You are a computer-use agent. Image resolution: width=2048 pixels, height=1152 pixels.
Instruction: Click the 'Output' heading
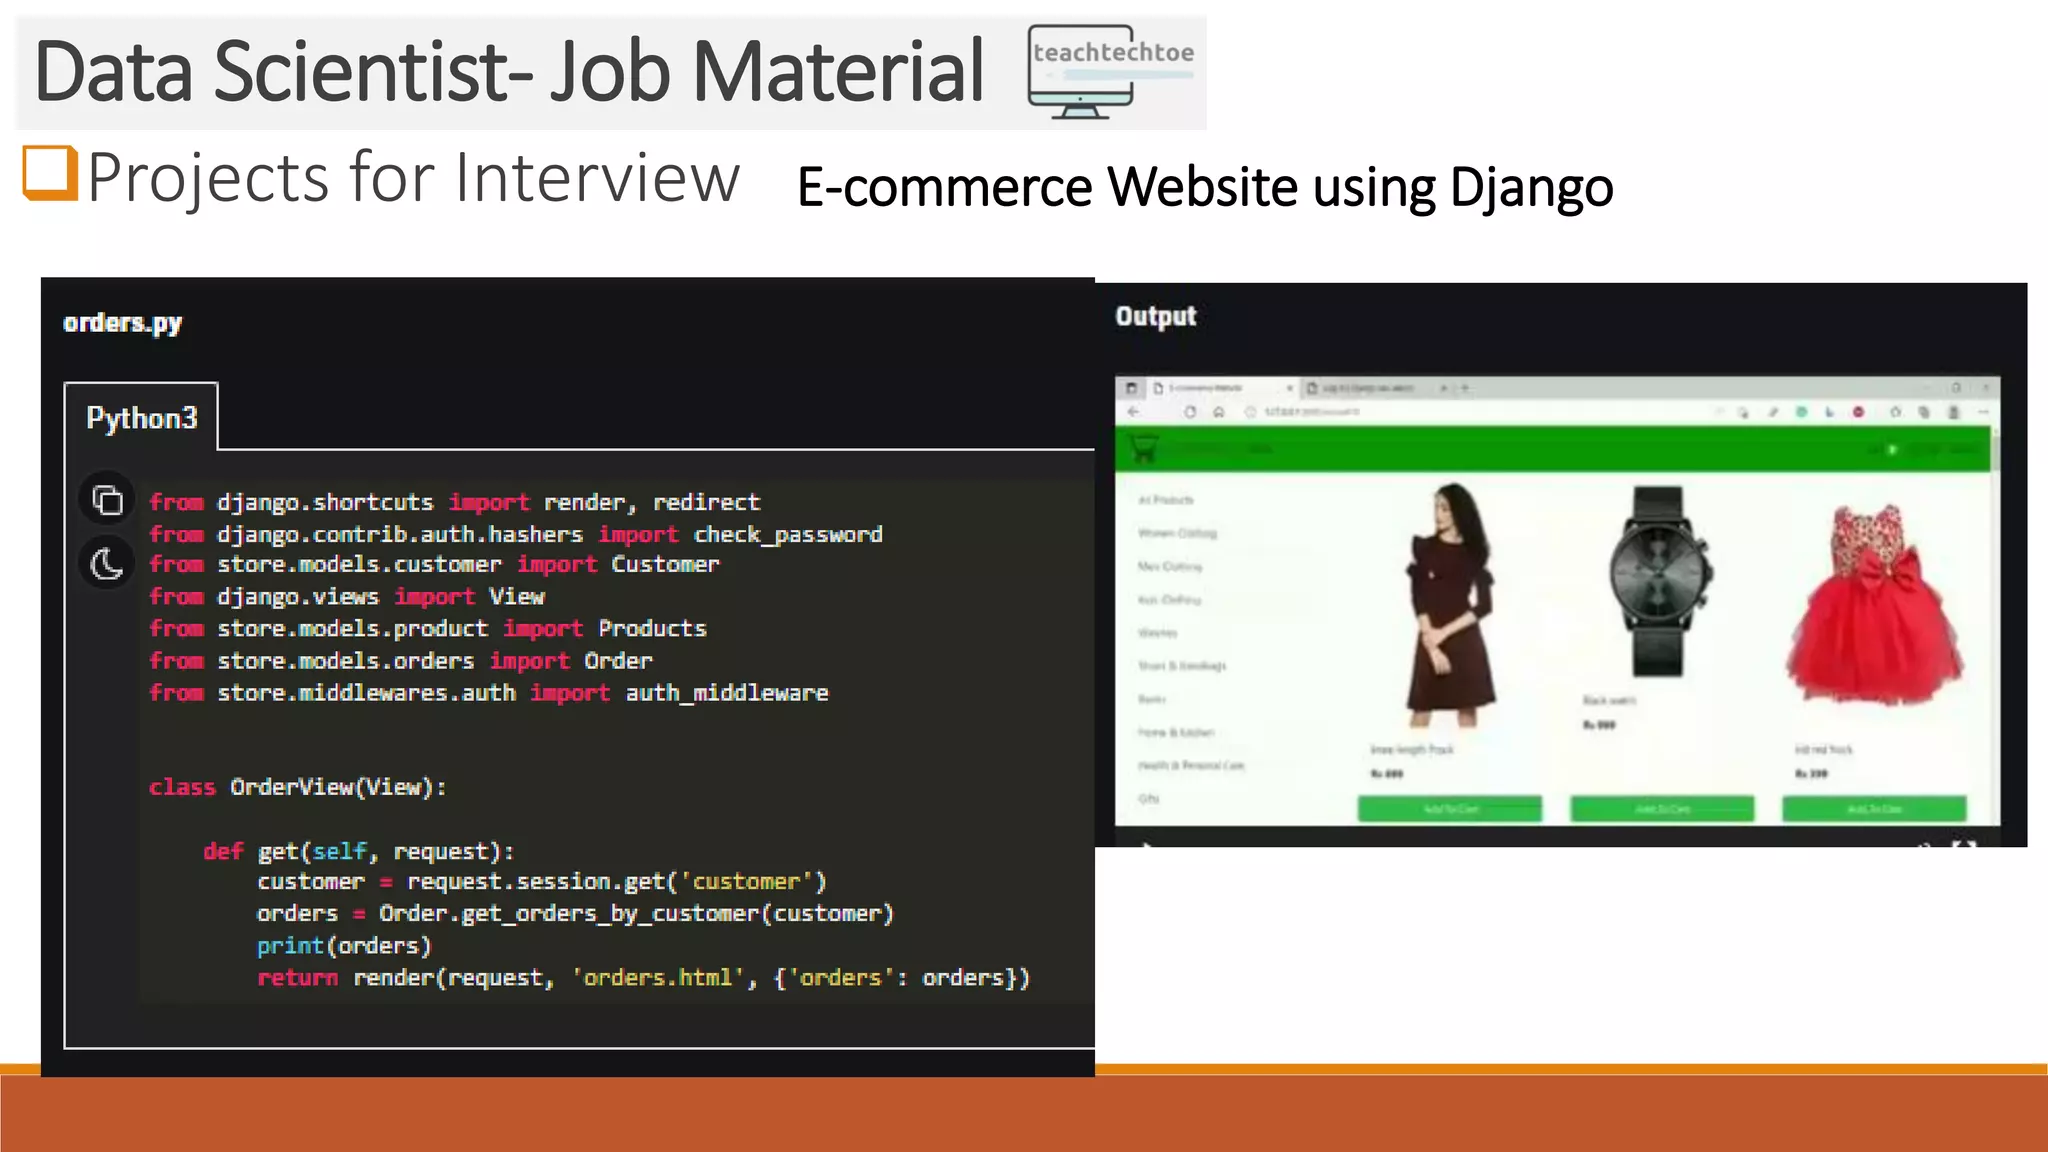[x=1156, y=316]
